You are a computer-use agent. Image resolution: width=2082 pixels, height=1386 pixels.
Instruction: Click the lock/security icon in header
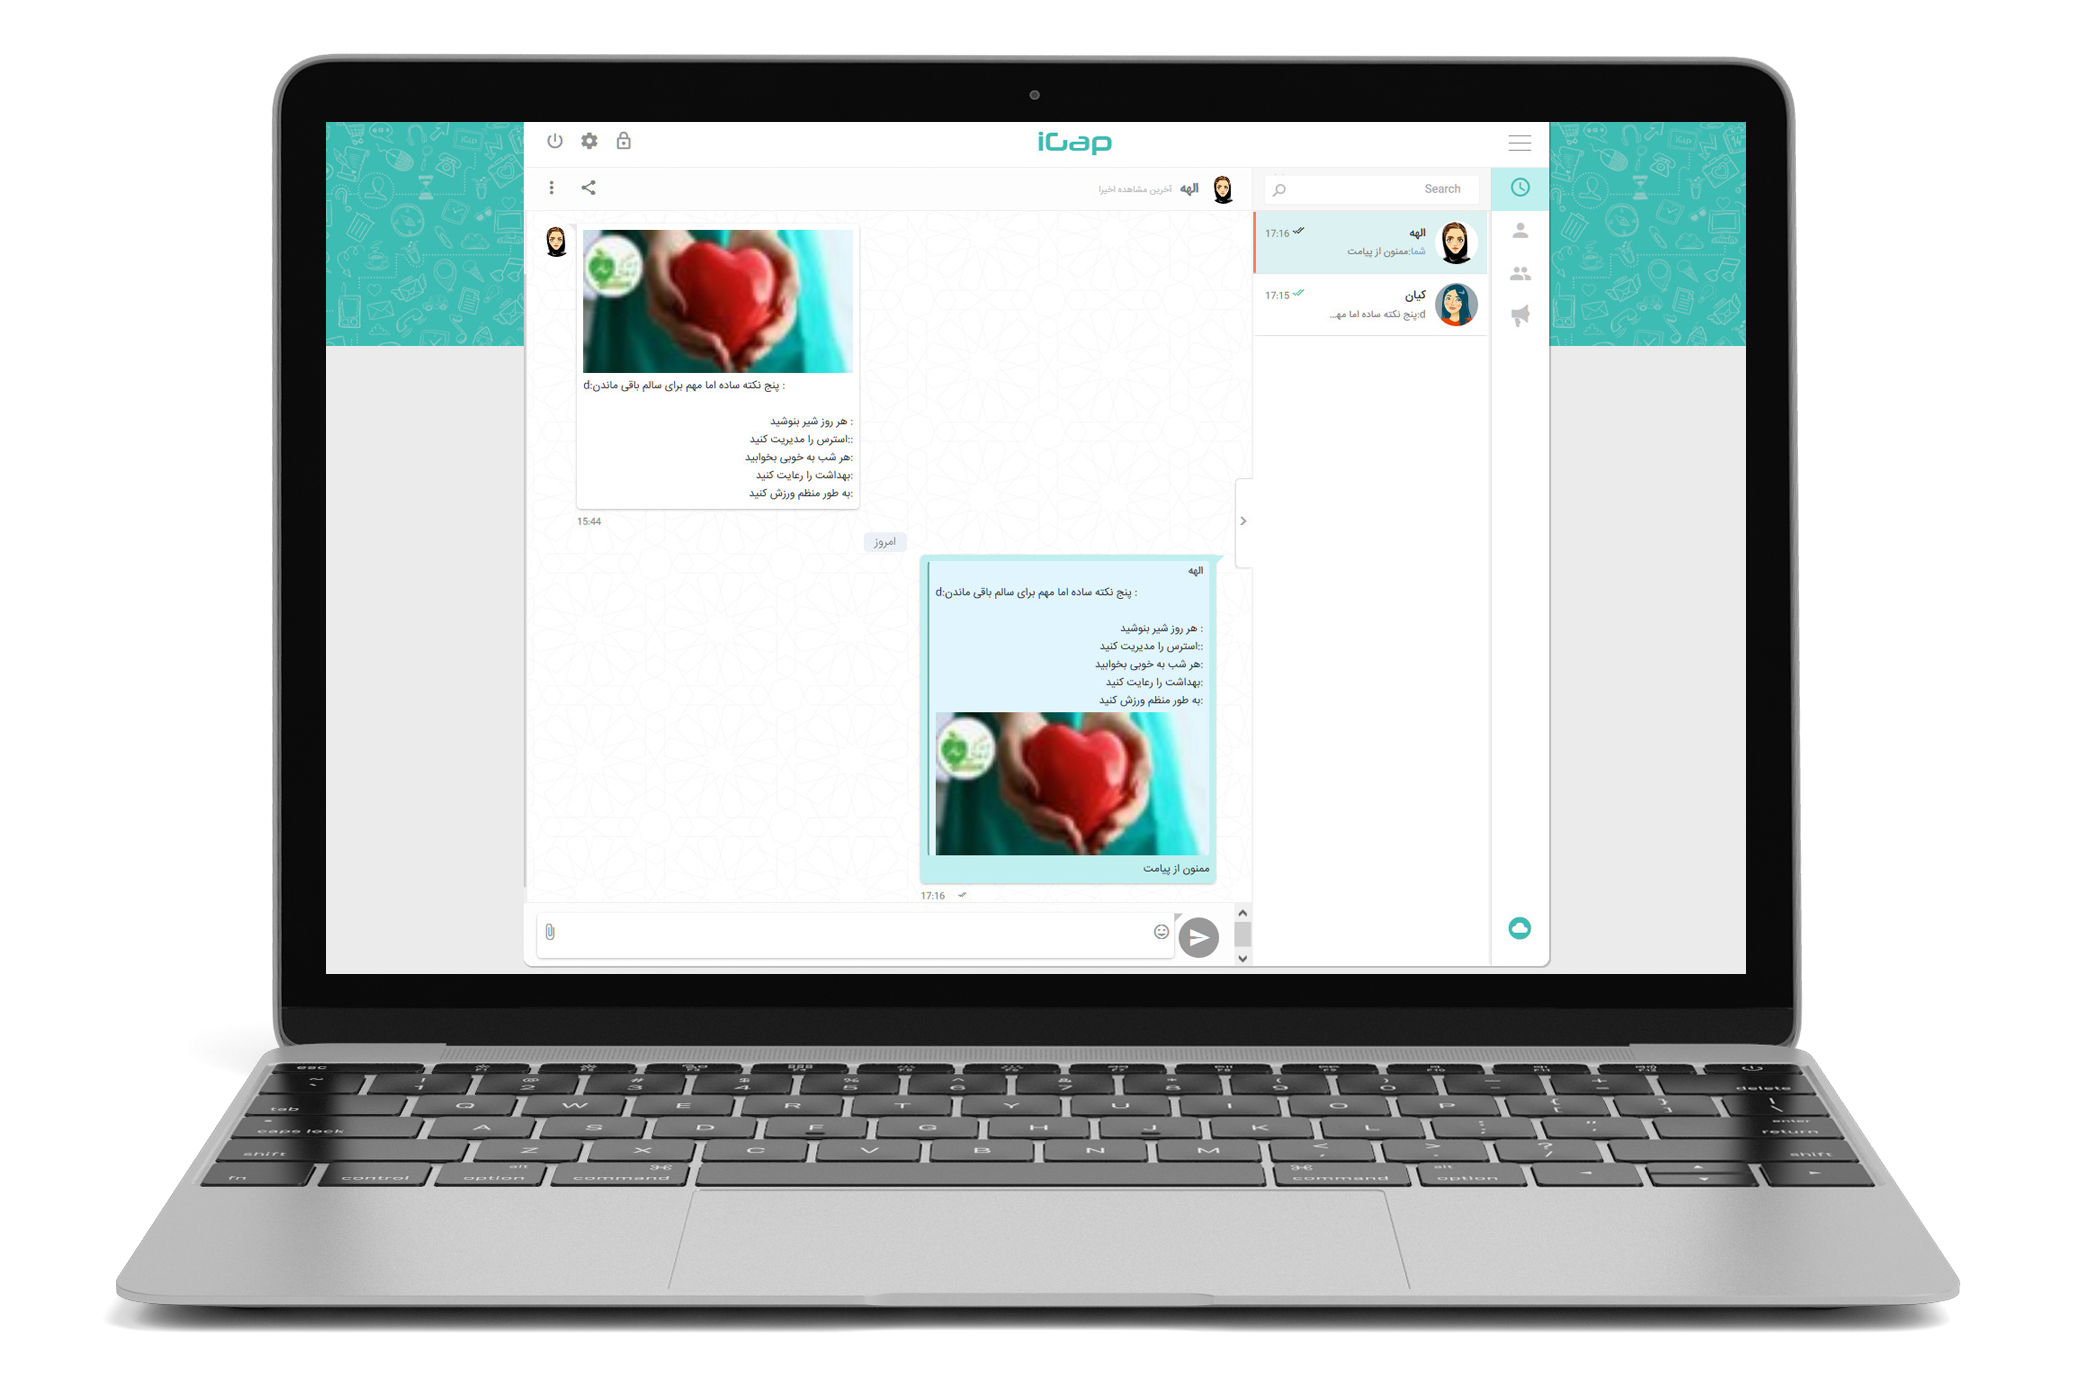coord(622,141)
